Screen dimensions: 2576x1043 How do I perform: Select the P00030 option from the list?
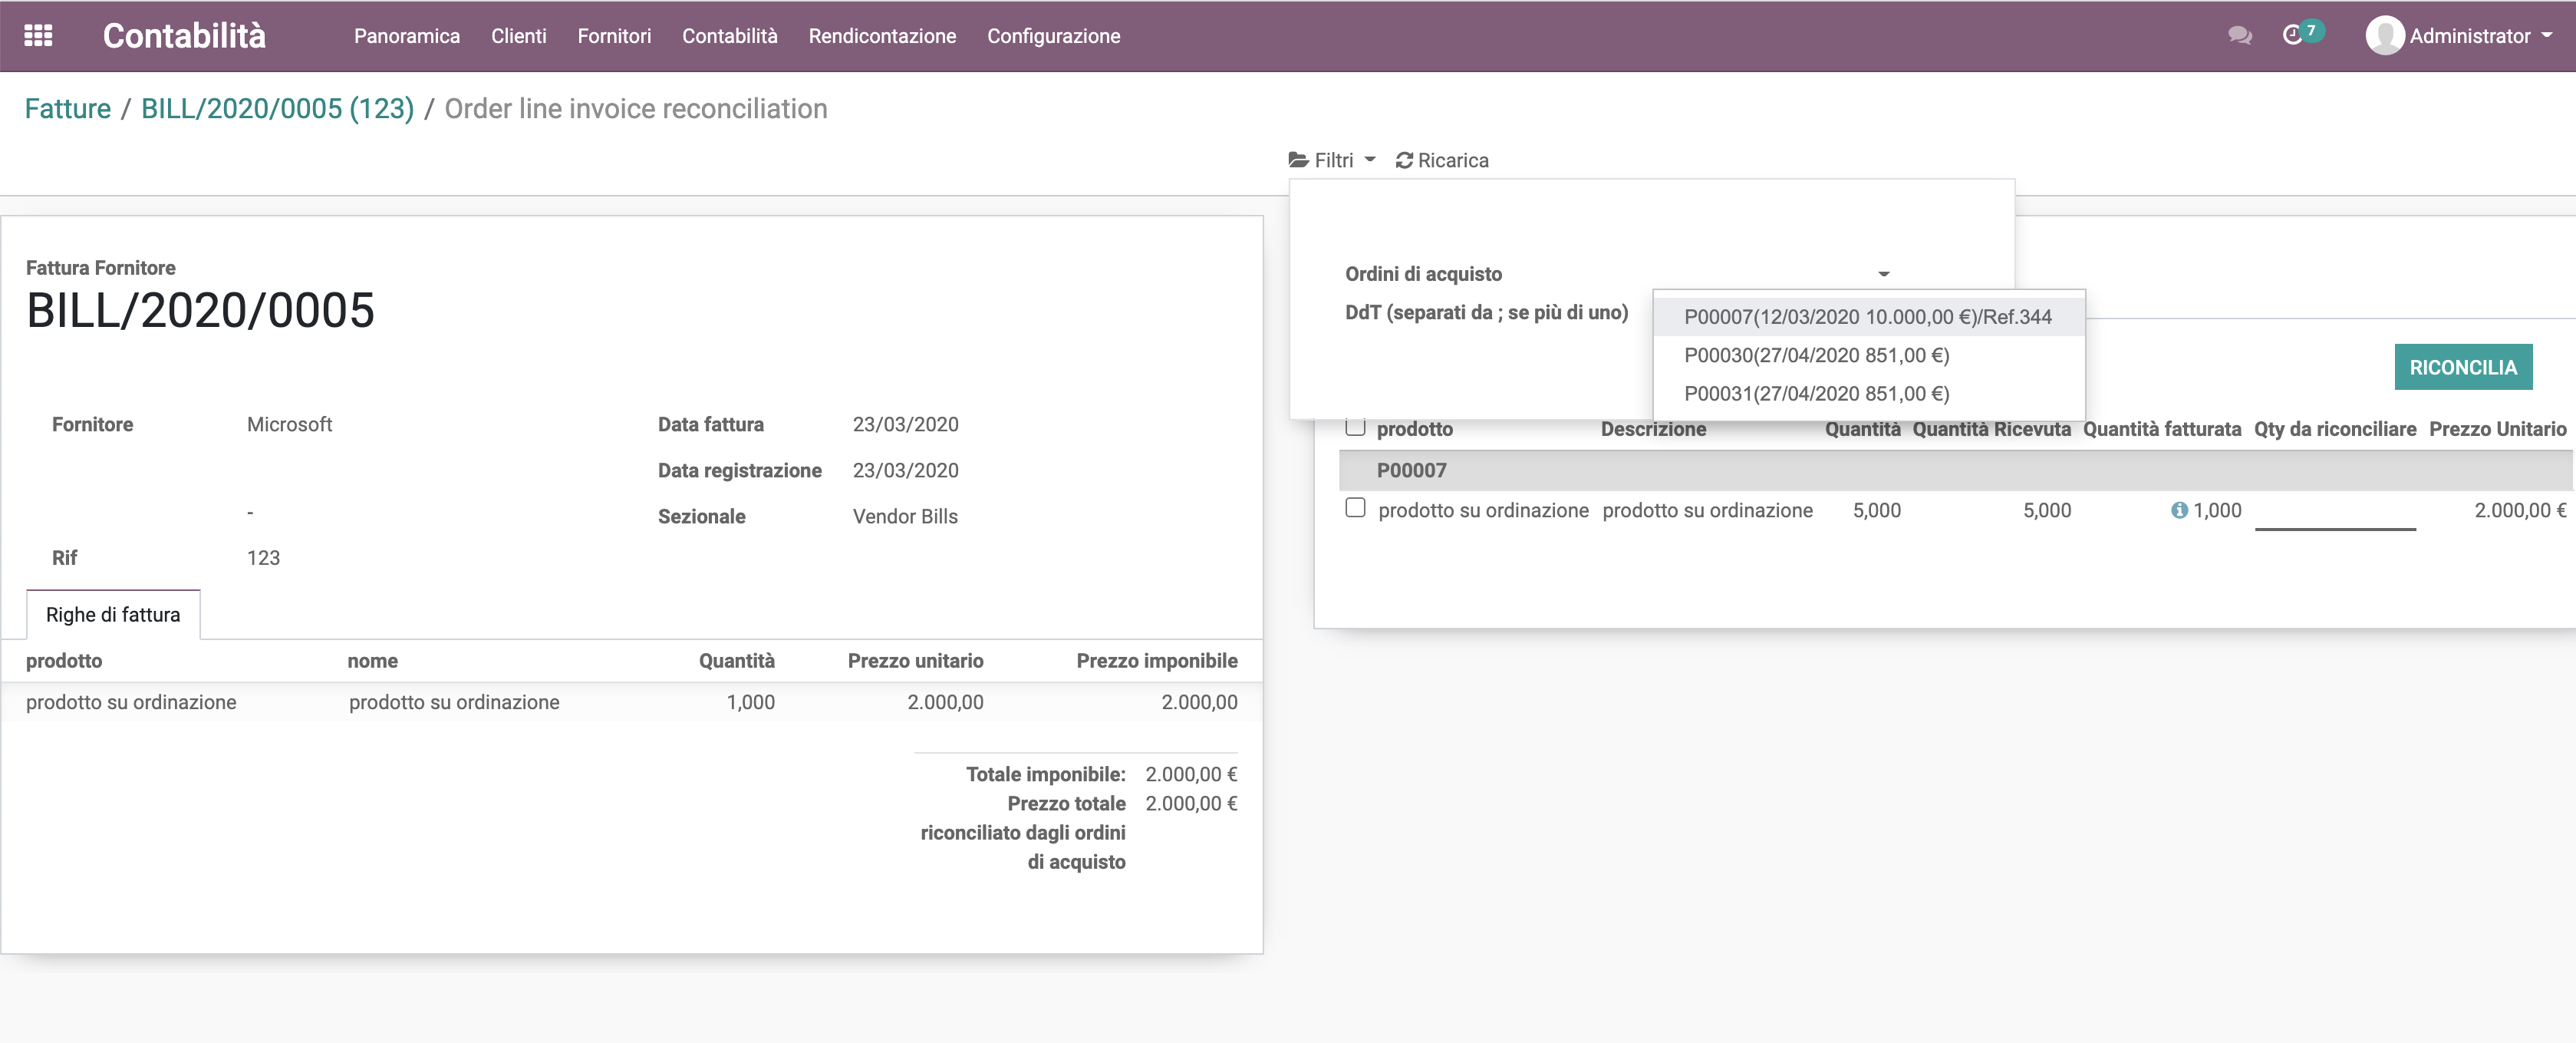tap(1817, 355)
